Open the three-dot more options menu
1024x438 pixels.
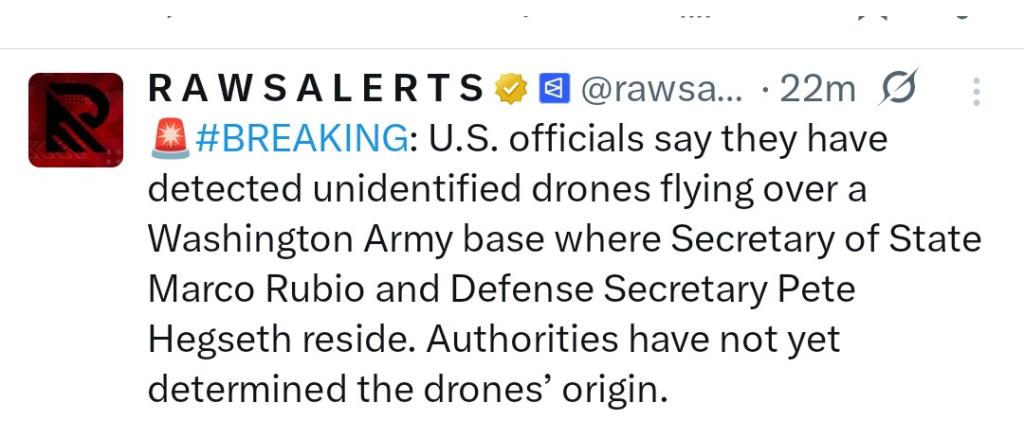coord(976,92)
